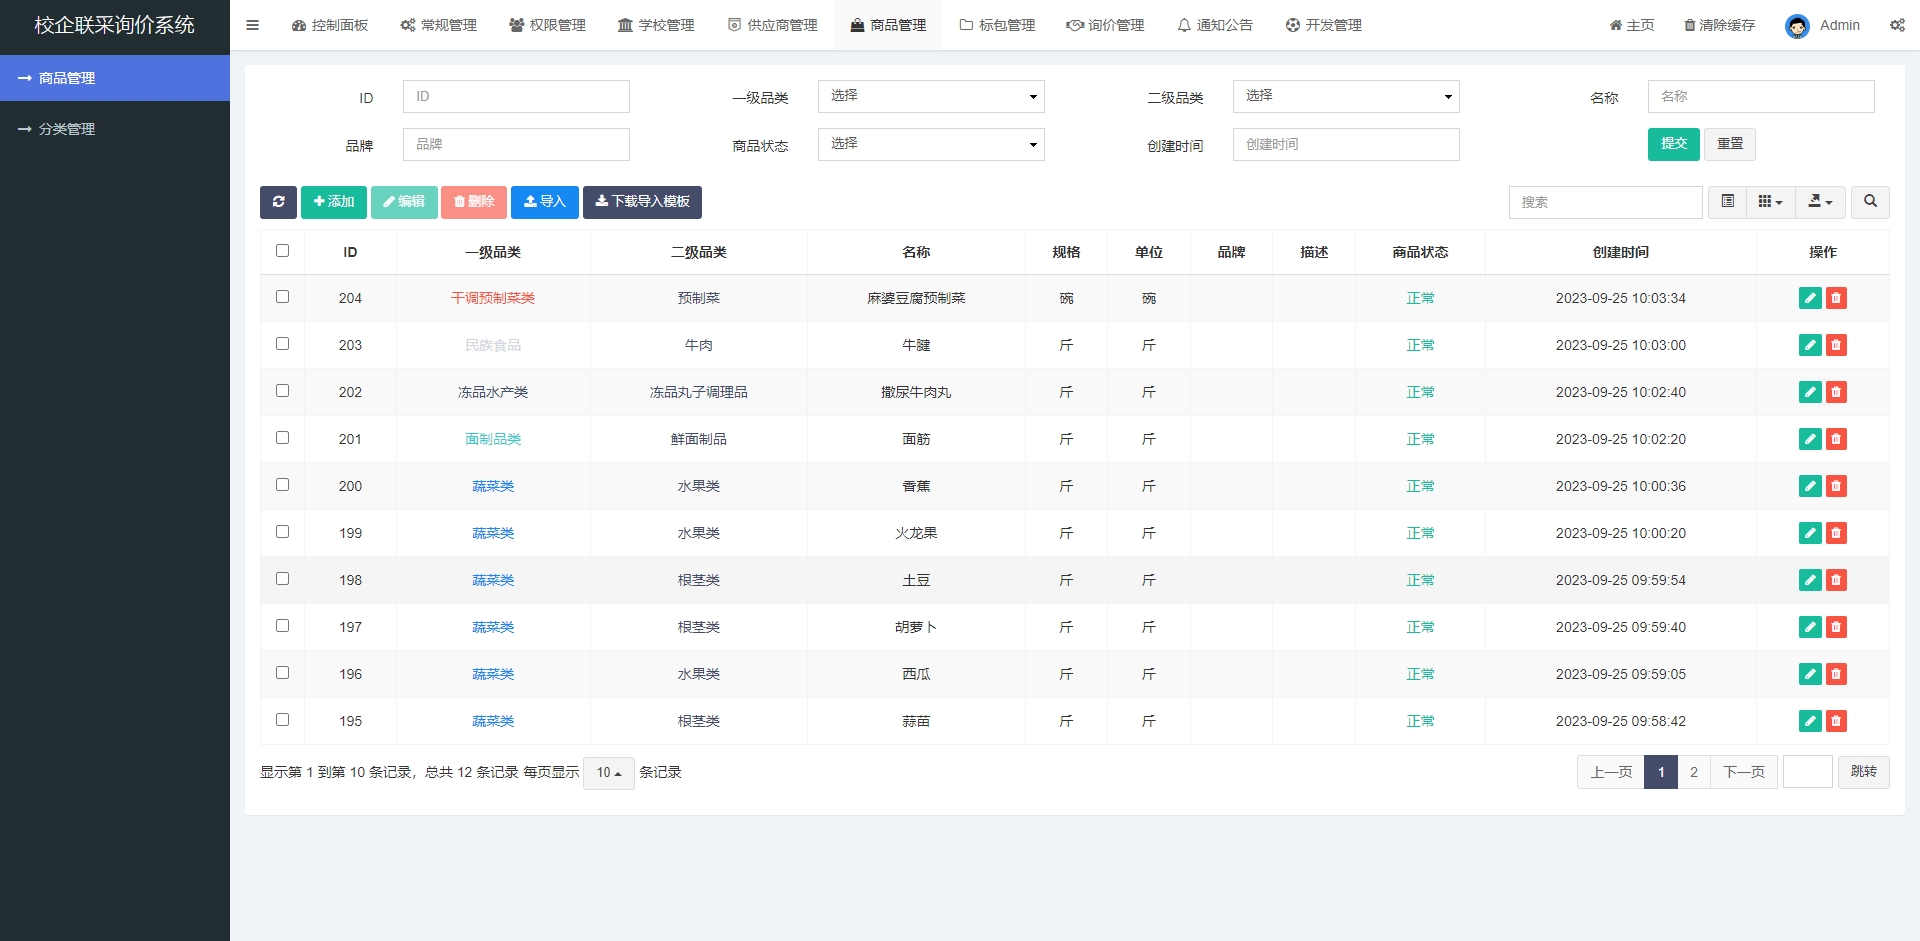
Task: Edit row 201 with green pencil icon
Action: click(x=1810, y=439)
